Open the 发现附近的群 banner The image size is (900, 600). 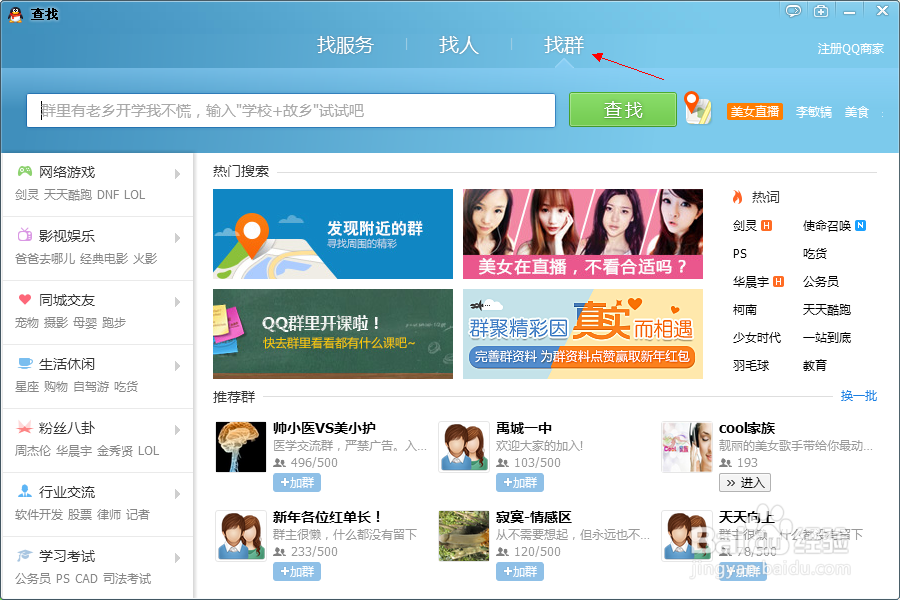[x=333, y=234]
